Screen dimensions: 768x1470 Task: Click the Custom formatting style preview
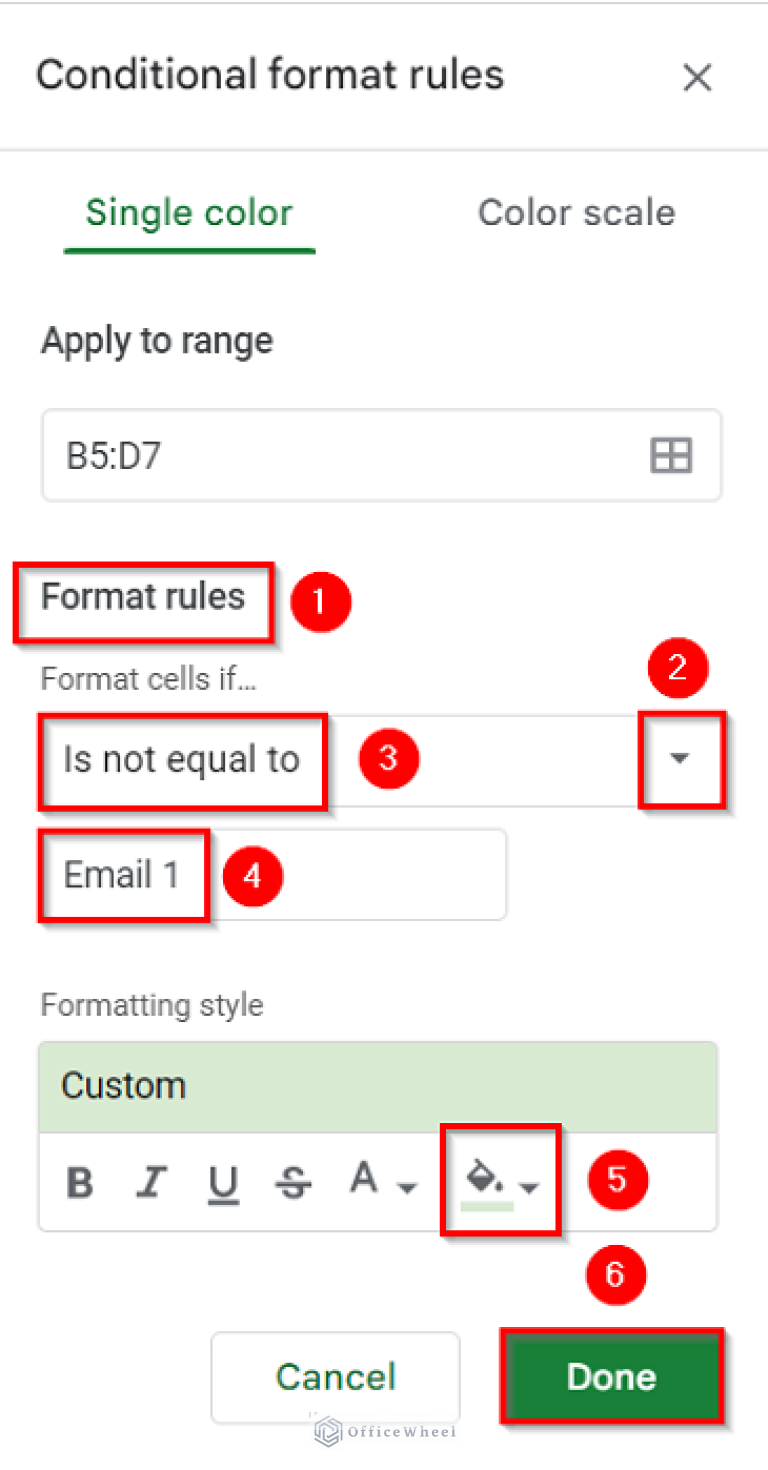point(378,1085)
